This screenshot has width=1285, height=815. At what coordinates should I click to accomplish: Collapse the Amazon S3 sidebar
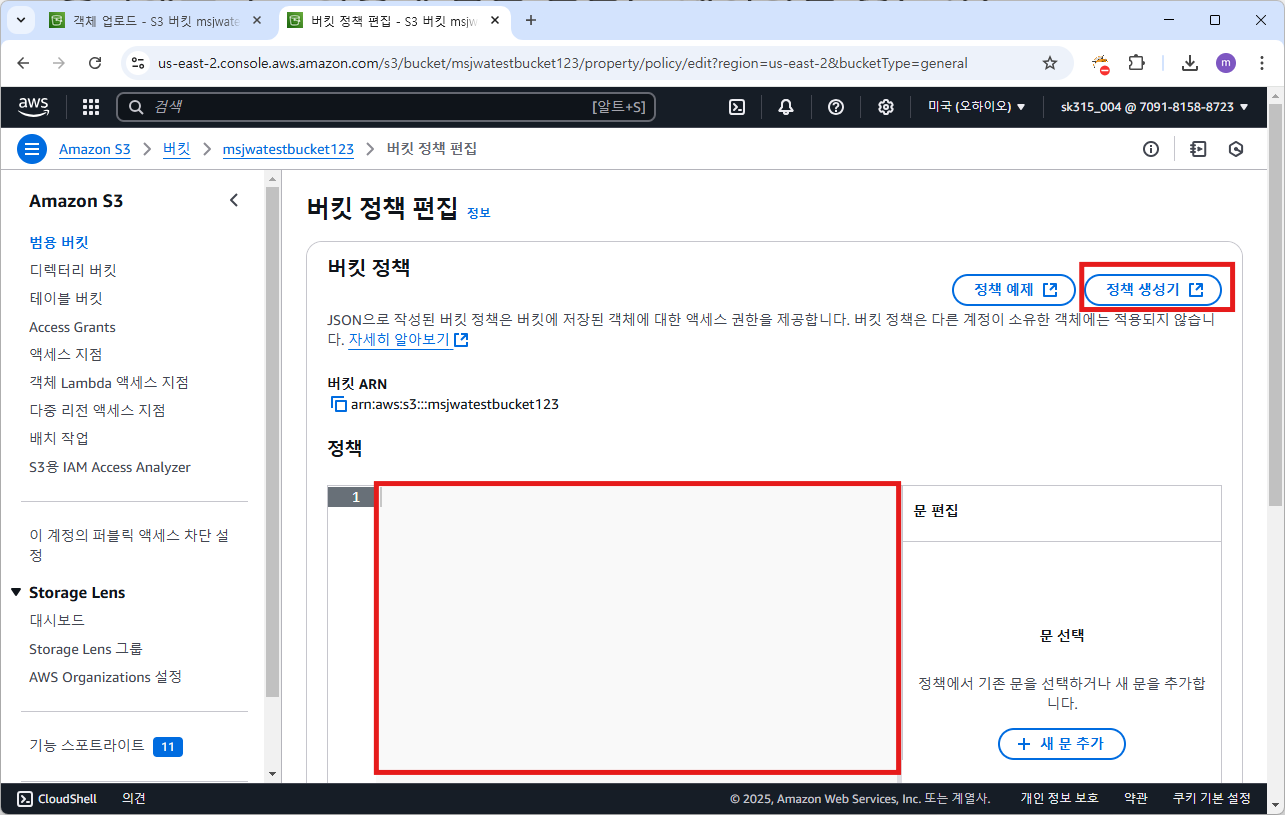234,200
